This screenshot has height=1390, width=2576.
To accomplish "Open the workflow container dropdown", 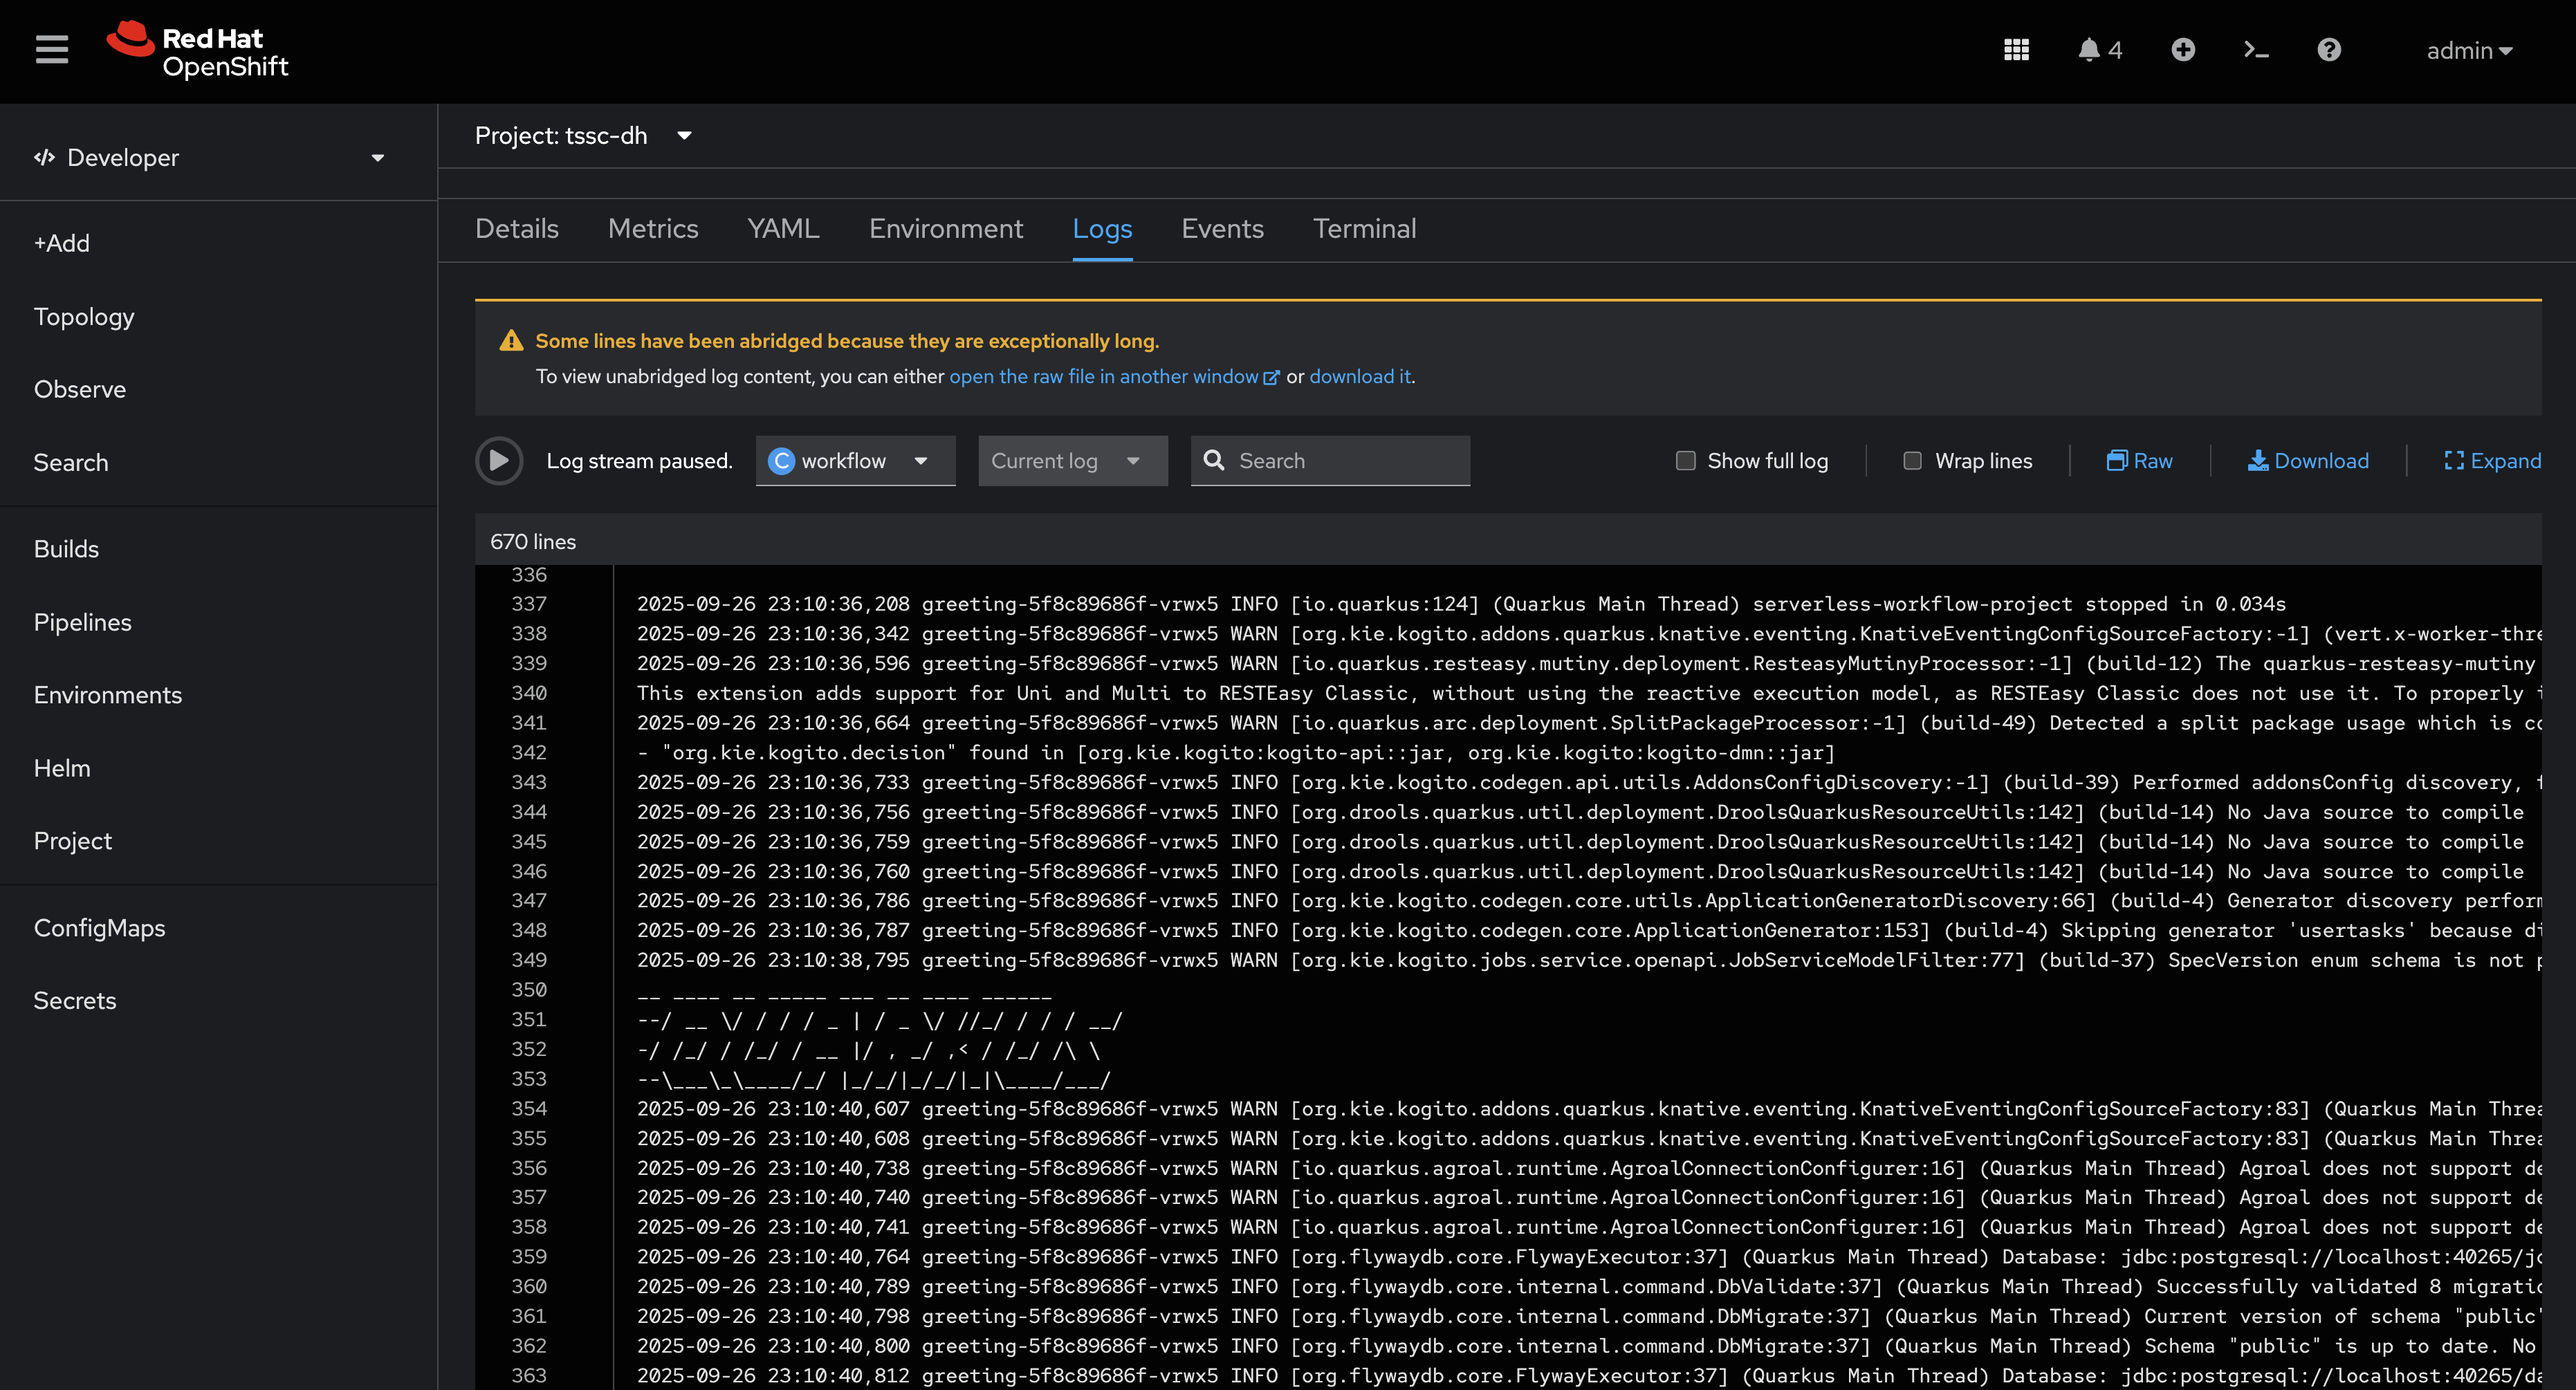I will [855, 461].
